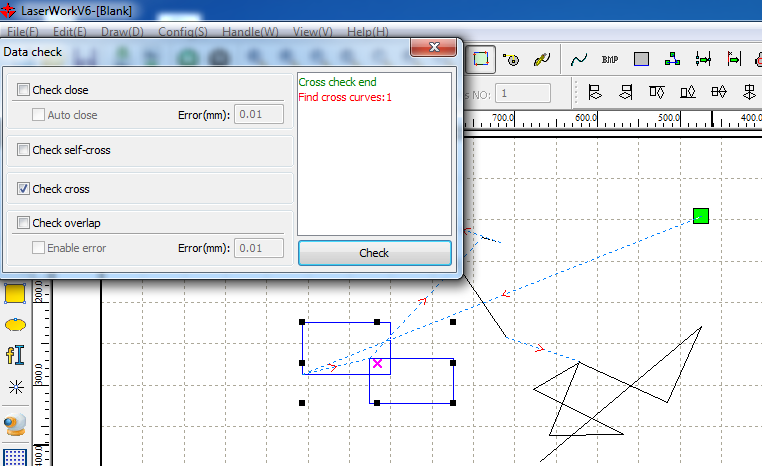Open the Draw(D) menu
This screenshot has height=466, width=762.
coord(122,32)
